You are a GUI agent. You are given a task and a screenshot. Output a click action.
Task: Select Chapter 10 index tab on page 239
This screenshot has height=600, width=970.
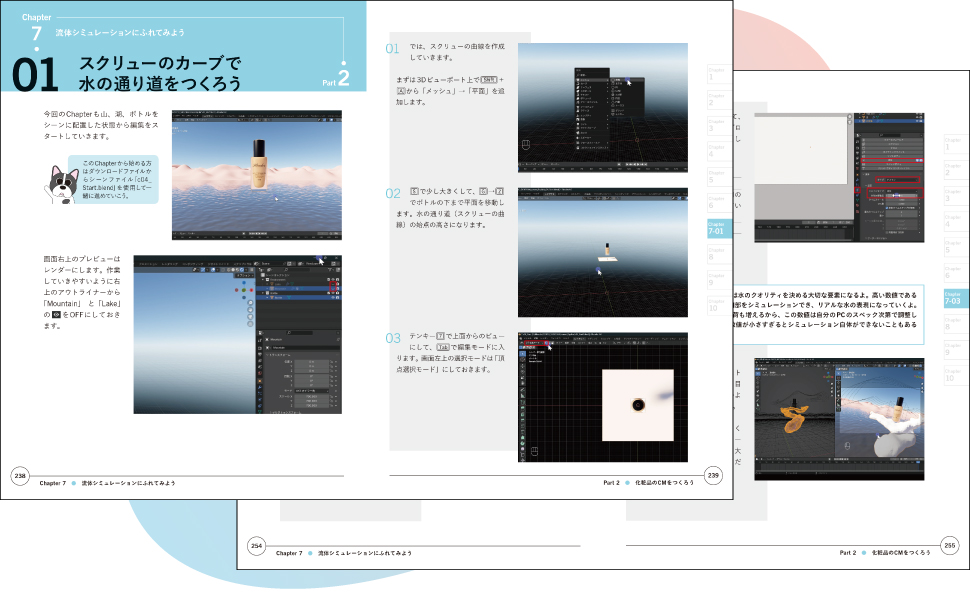click(718, 306)
